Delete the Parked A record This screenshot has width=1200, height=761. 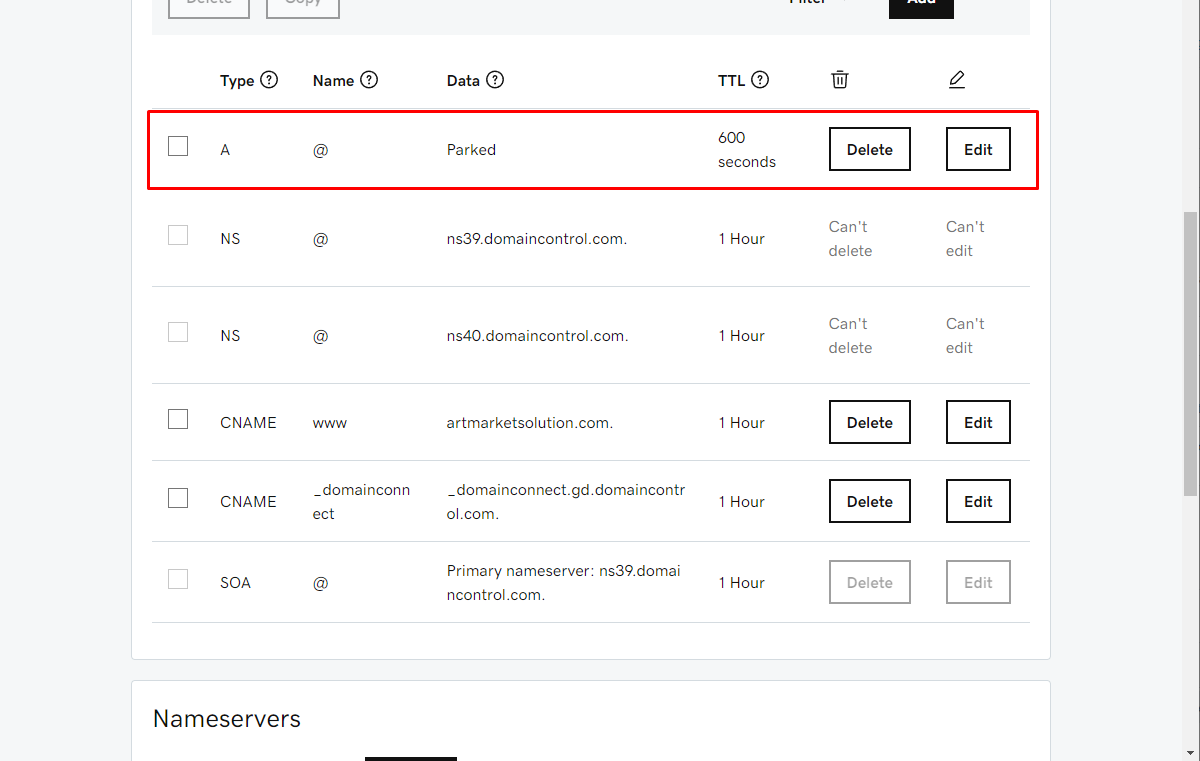870,149
